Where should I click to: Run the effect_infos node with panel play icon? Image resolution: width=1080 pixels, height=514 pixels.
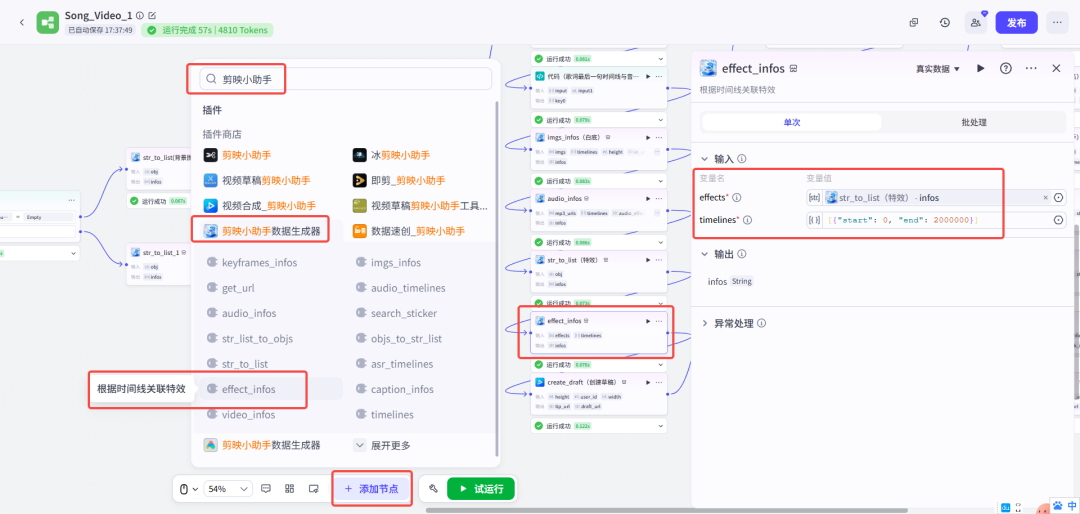(x=981, y=68)
